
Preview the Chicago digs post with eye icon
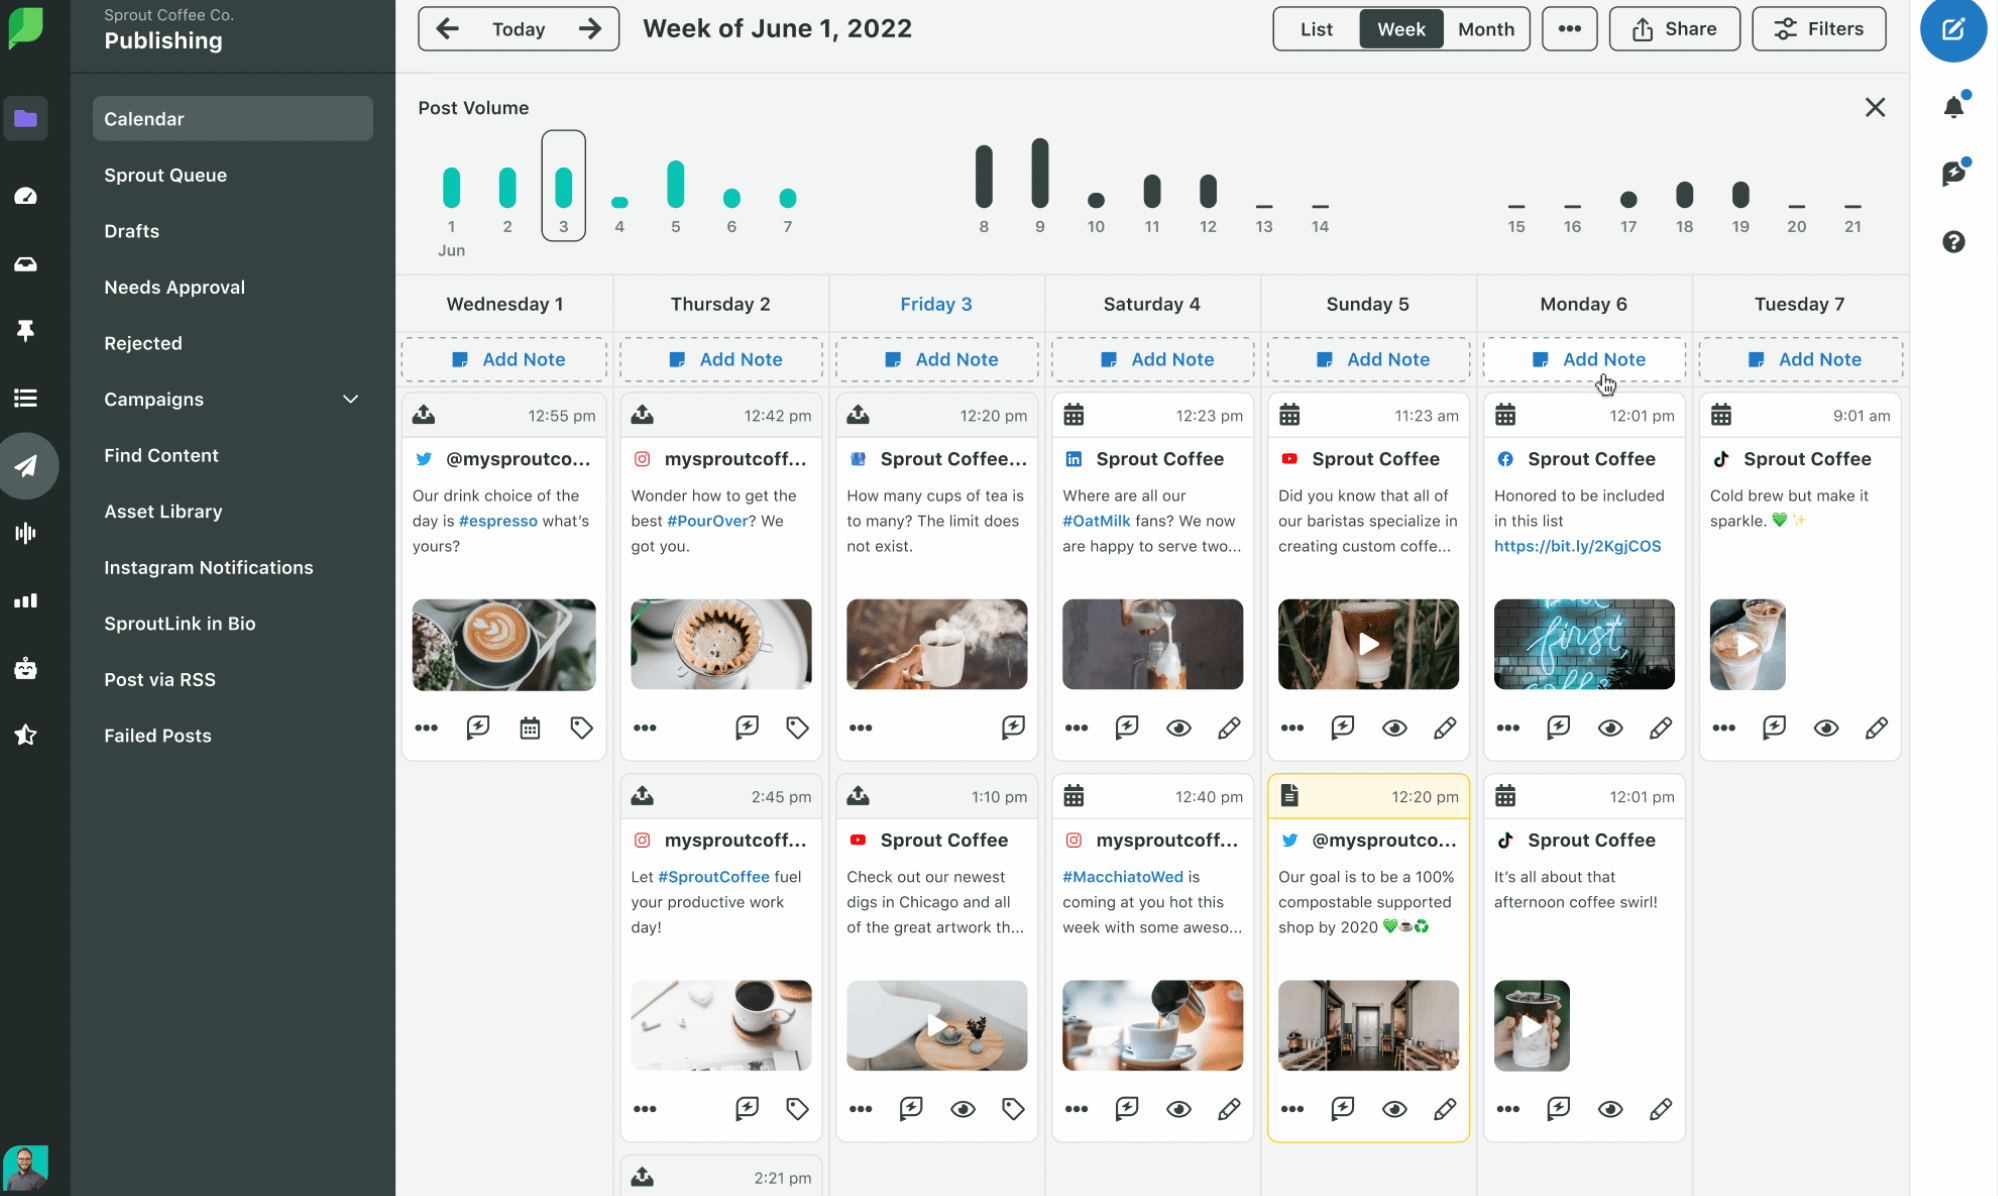(963, 1109)
